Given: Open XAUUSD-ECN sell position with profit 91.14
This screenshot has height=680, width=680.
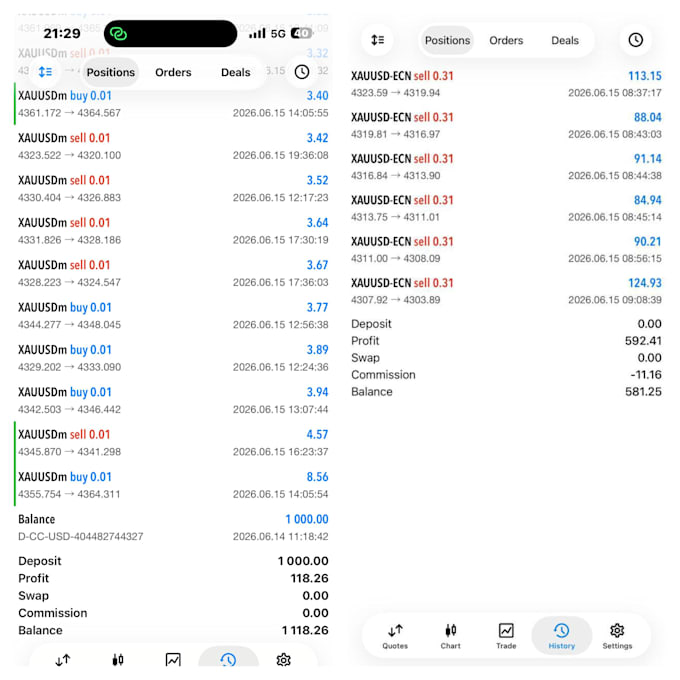Looking at the screenshot, I should click(x=506, y=167).
